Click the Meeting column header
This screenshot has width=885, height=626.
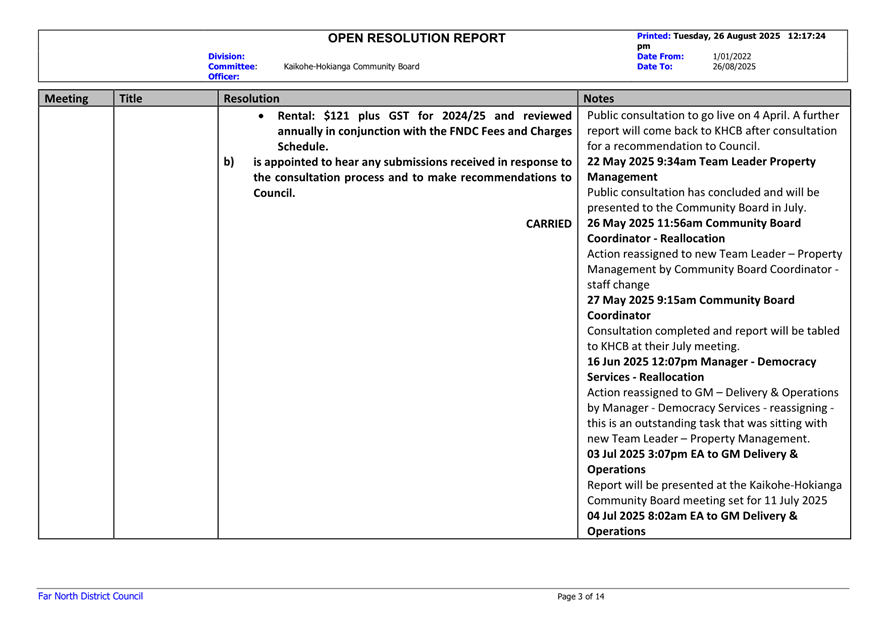[x=67, y=99]
